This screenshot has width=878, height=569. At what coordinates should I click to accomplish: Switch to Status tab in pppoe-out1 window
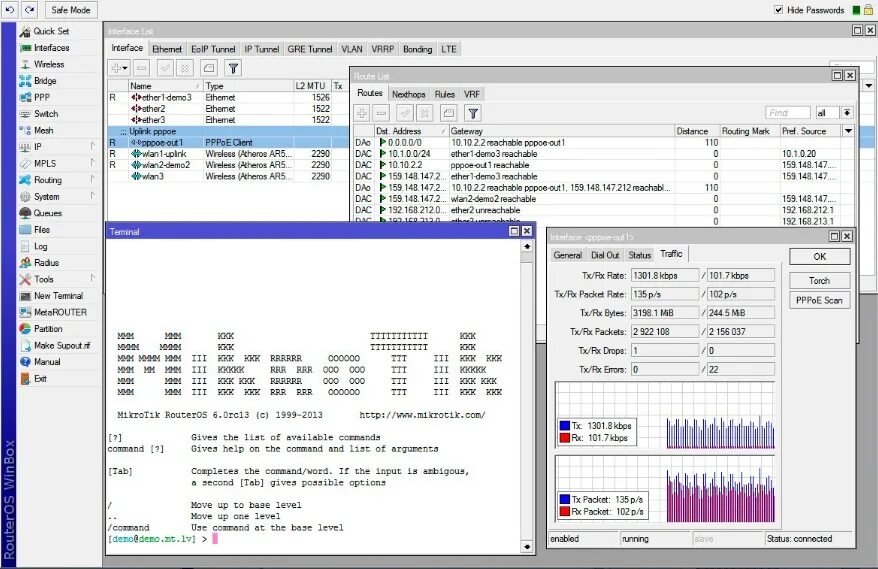639,255
